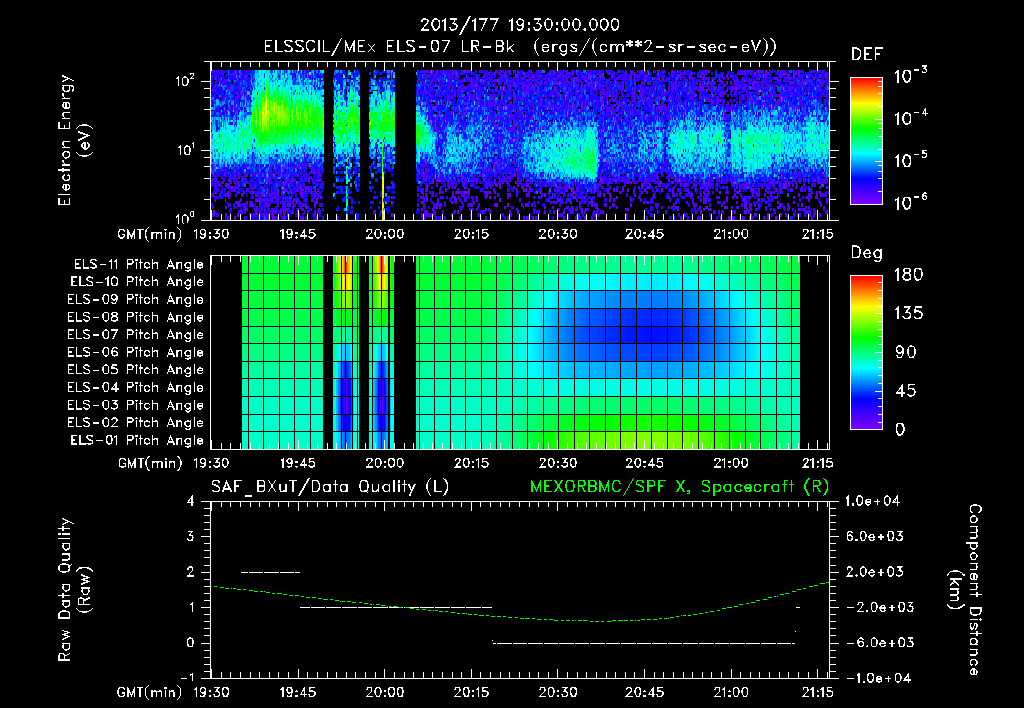
Task: Click the 6.0e+03 right axis value
Action: tap(875, 536)
